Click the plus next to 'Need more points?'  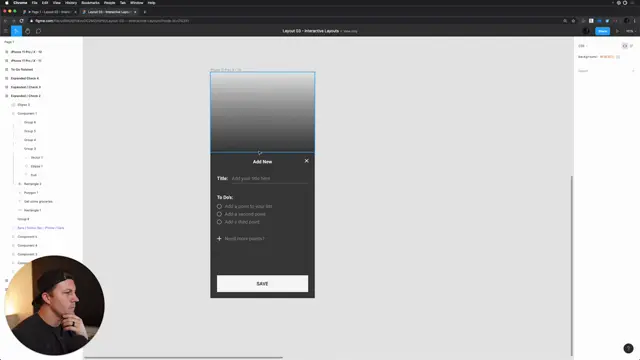[x=219, y=239]
